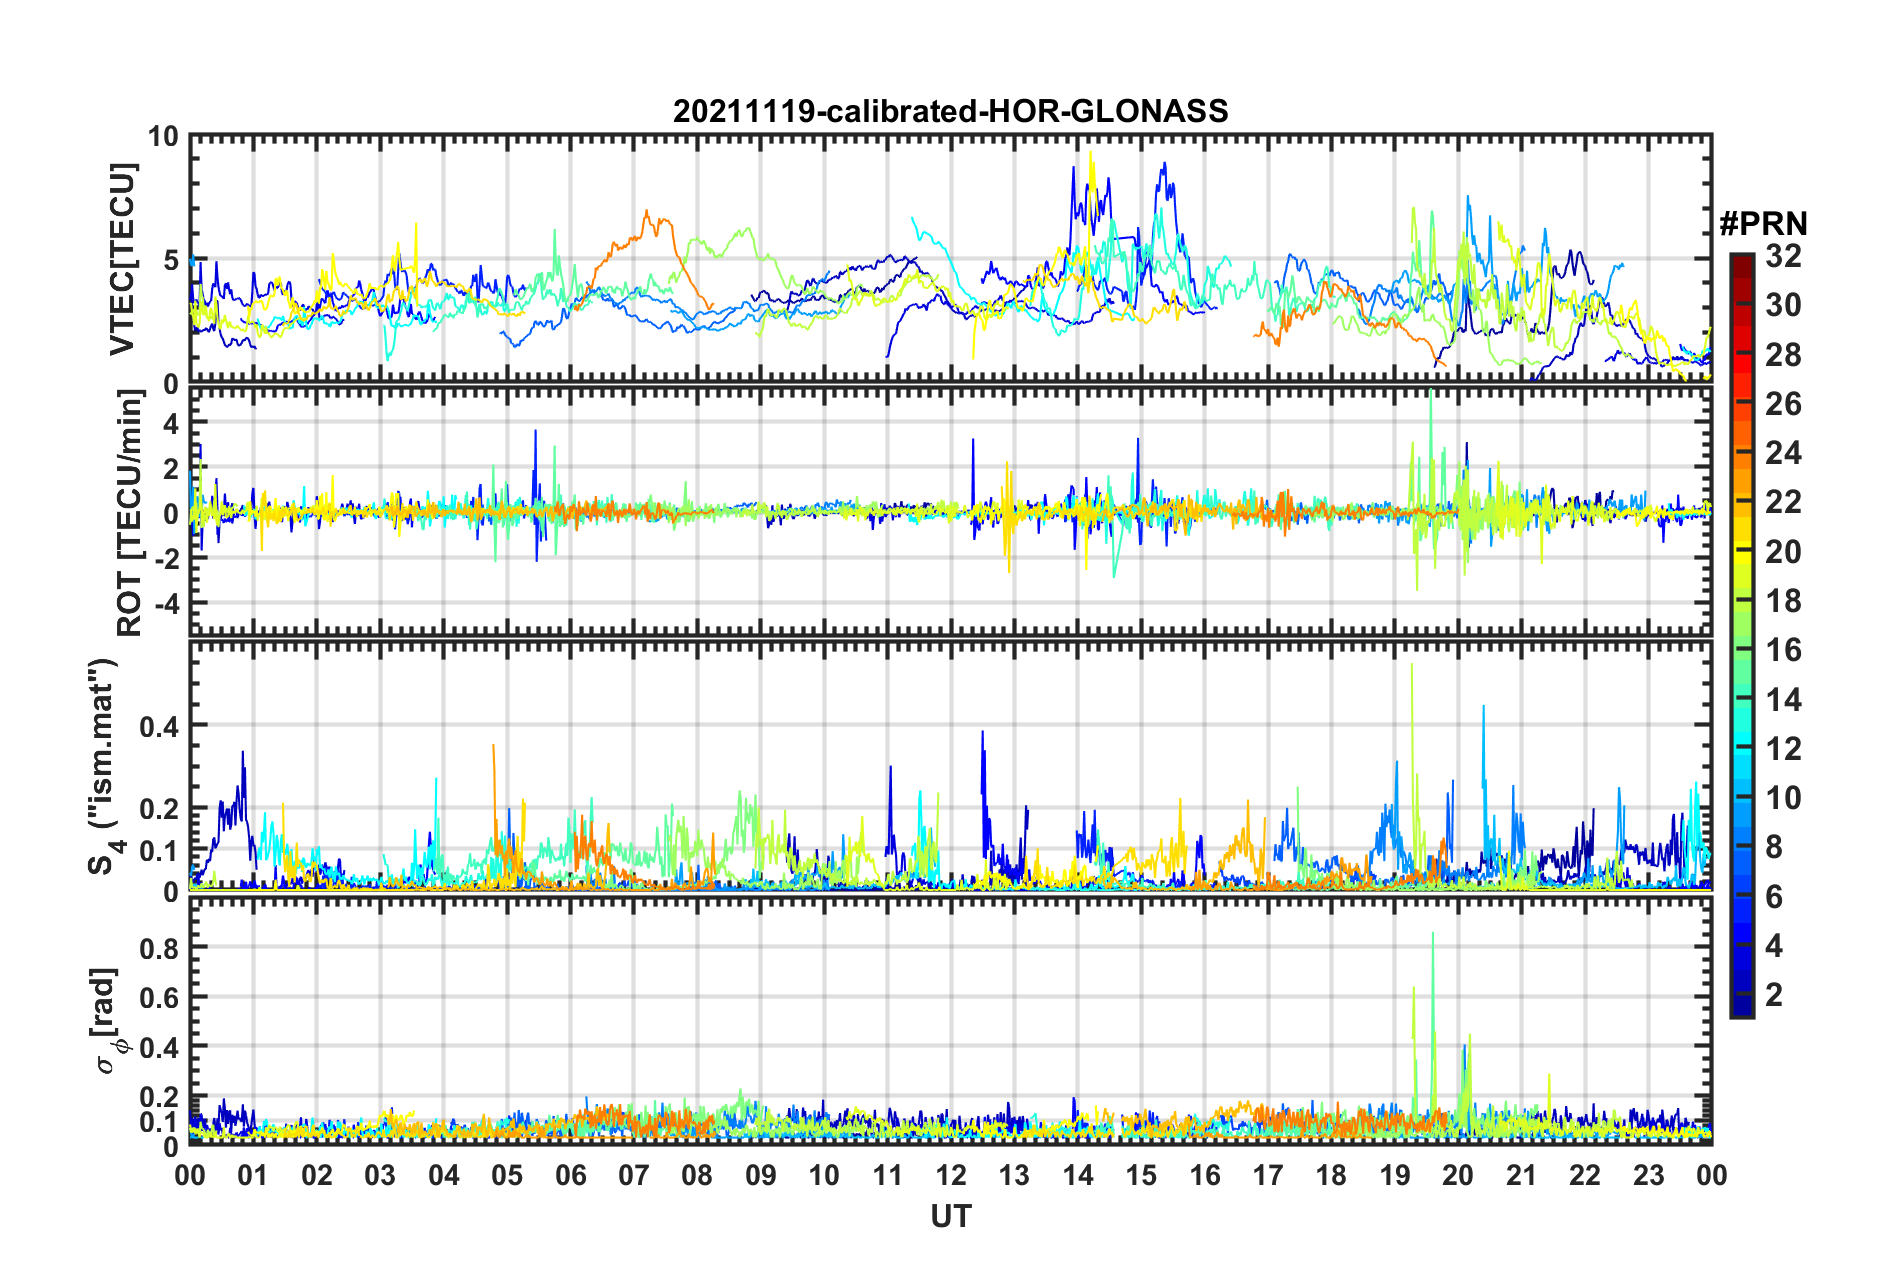
Task: Select the ROT [TECU/min] y-axis label
Action: (129, 513)
